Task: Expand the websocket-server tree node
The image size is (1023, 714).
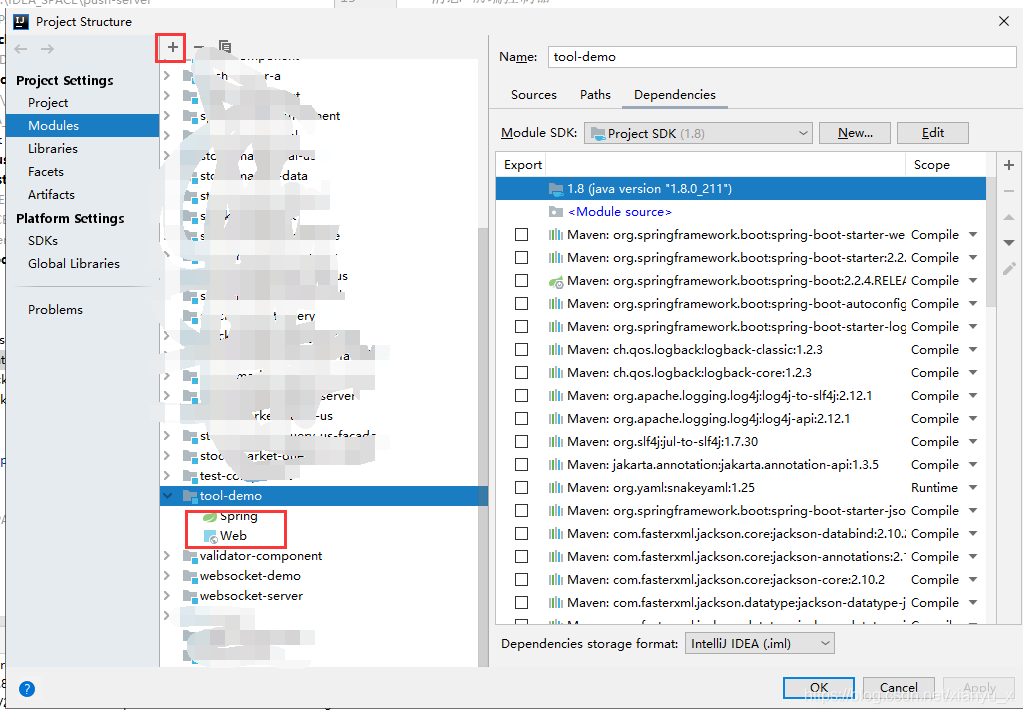Action: click(x=168, y=596)
